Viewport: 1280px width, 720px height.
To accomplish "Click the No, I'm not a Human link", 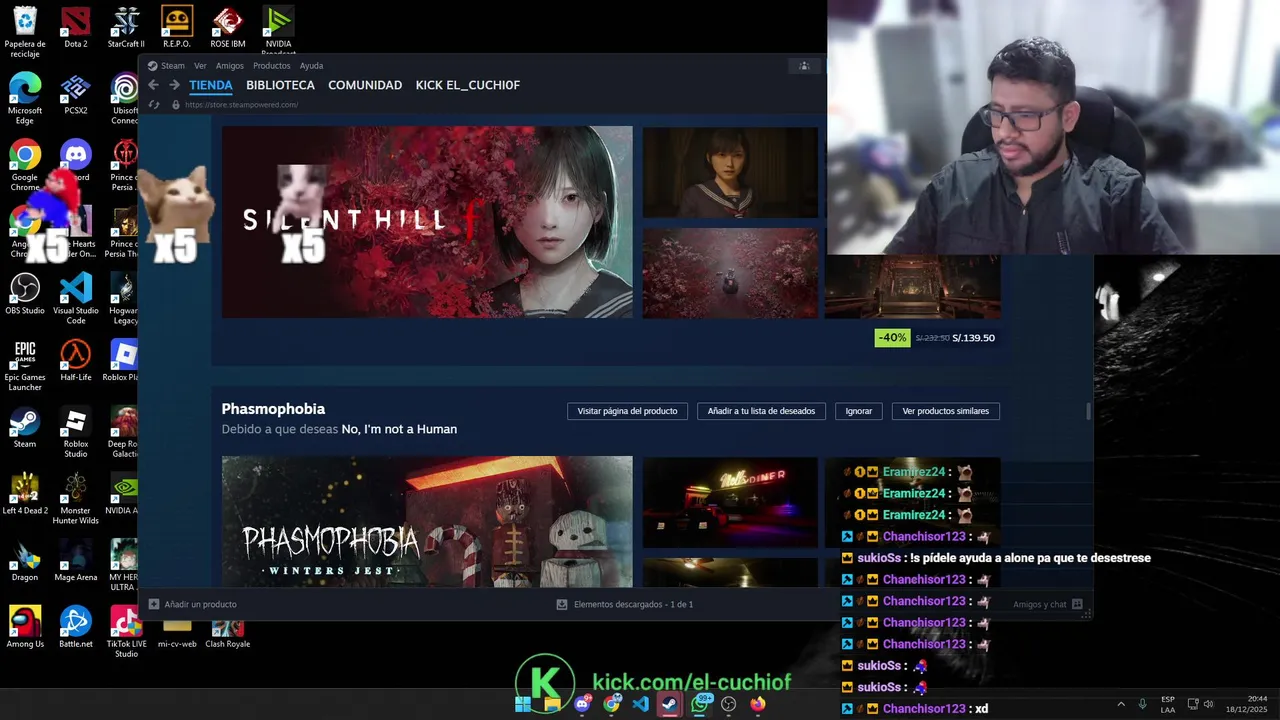I will 399,429.
